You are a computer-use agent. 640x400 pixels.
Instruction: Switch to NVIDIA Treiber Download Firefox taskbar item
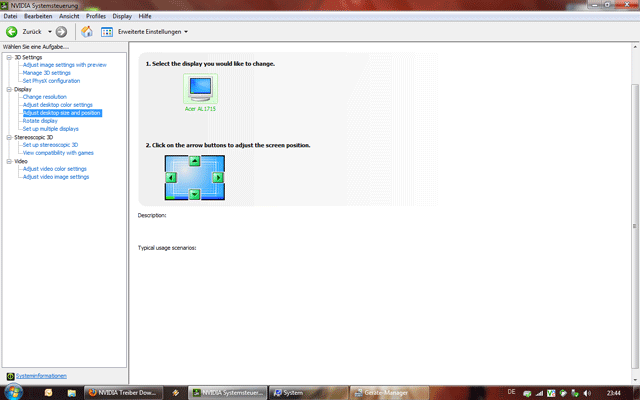pos(124,393)
